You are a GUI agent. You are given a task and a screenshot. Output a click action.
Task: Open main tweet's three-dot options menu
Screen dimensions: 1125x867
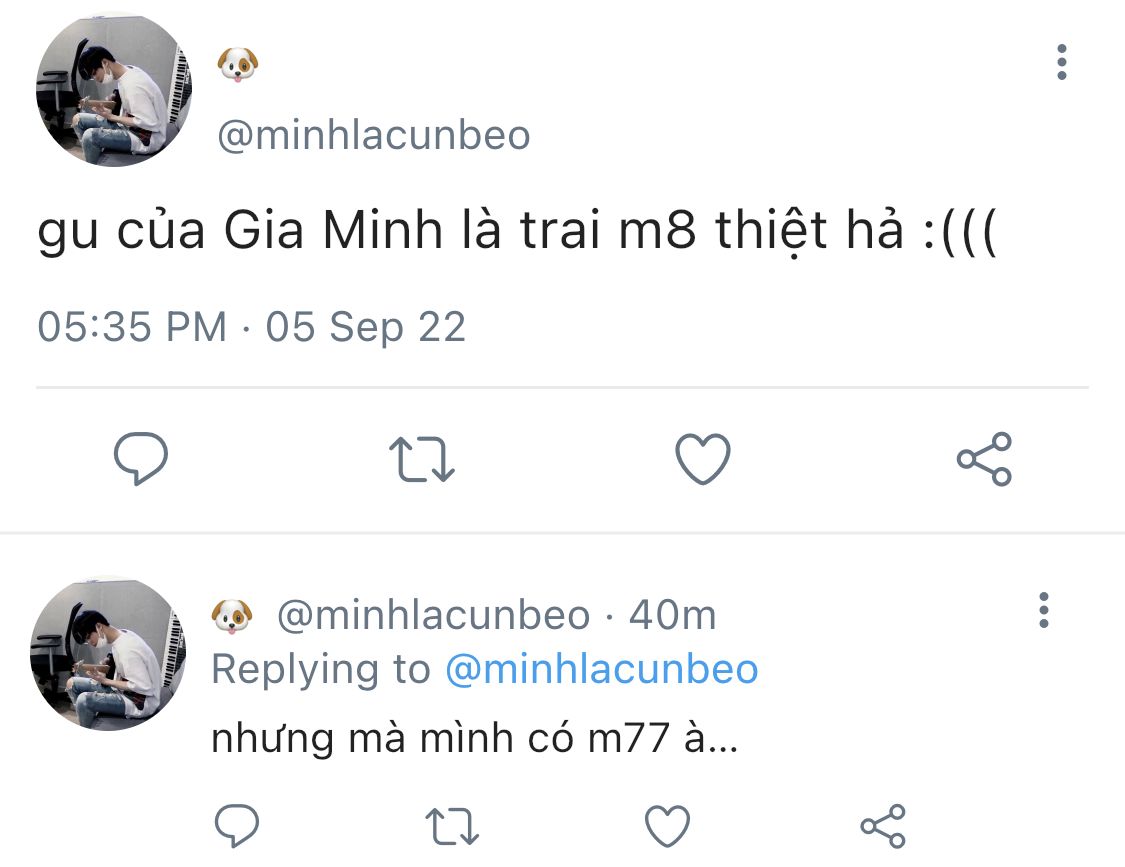(1061, 63)
